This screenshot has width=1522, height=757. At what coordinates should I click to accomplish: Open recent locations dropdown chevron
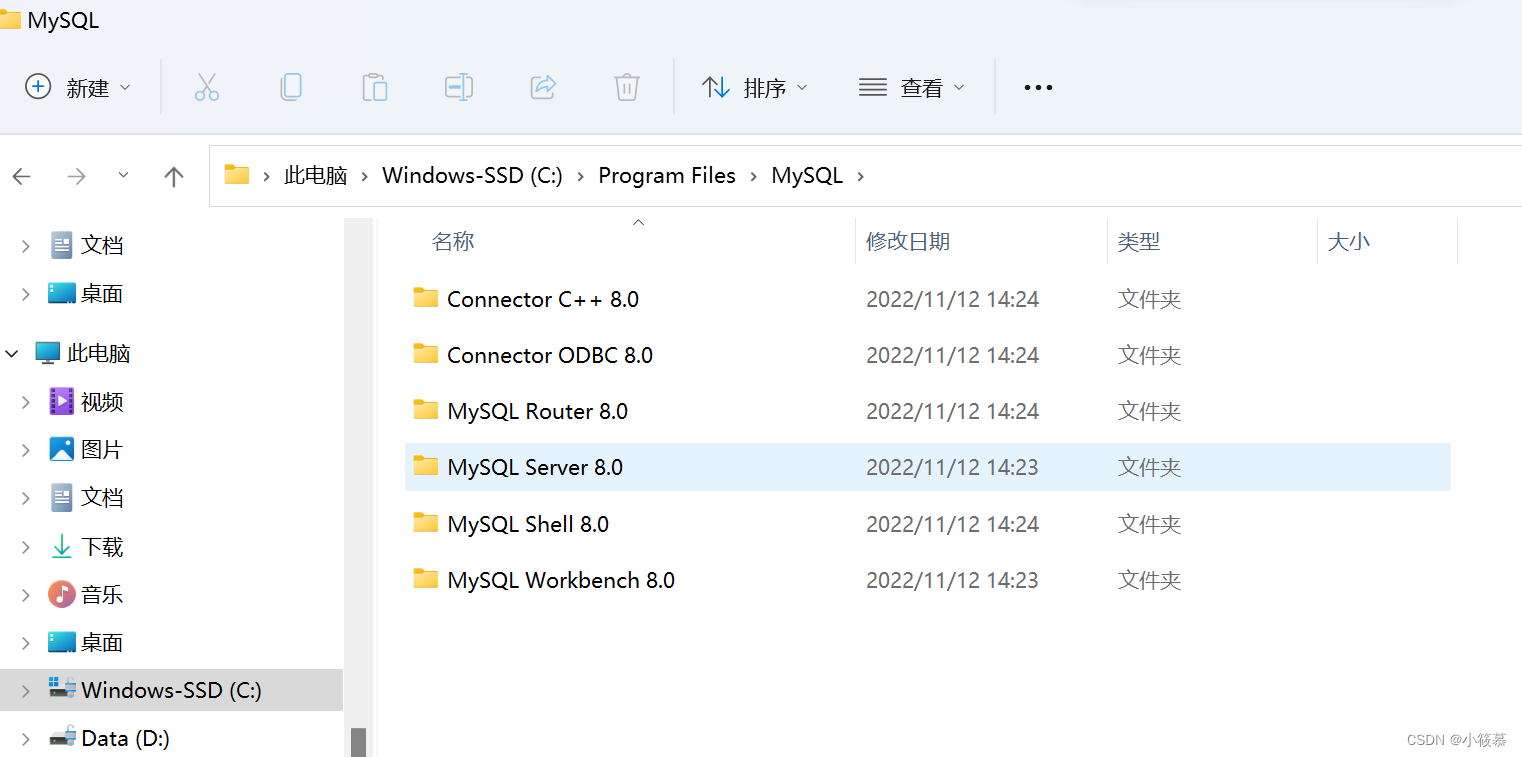click(124, 175)
